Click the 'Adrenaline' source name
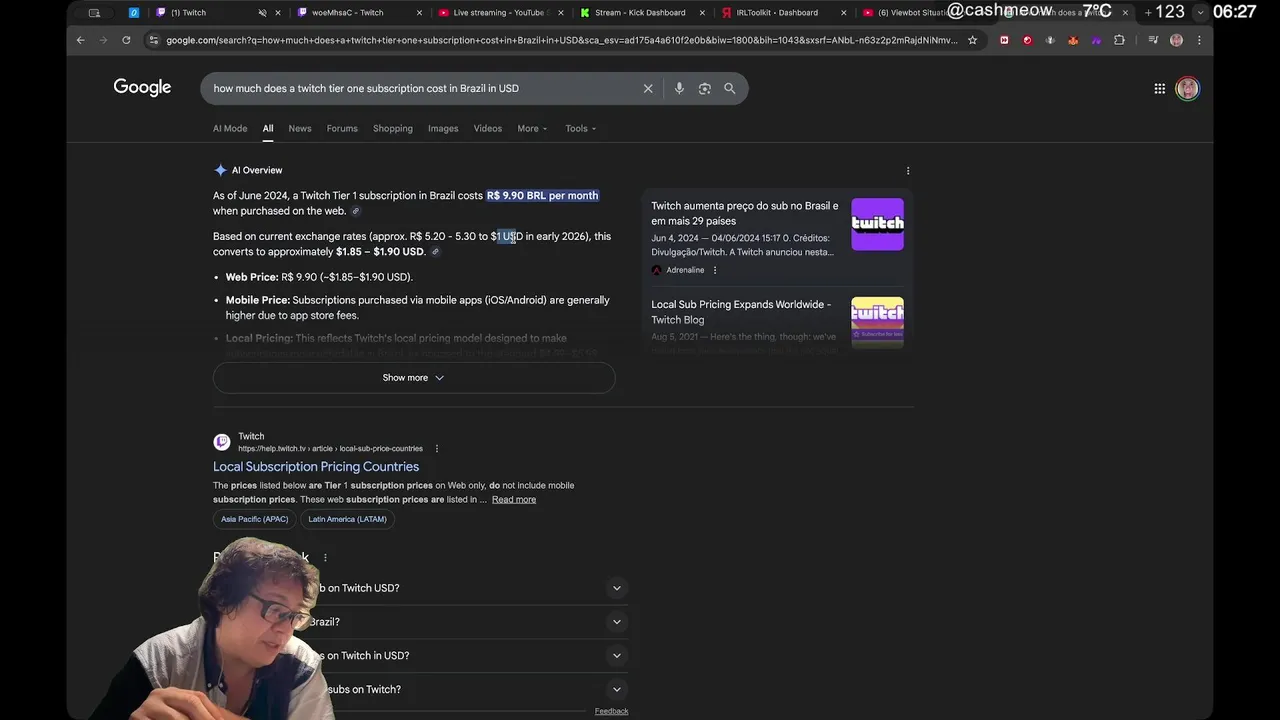Screen dimensions: 1280x720 pyautogui.click(x=685, y=270)
